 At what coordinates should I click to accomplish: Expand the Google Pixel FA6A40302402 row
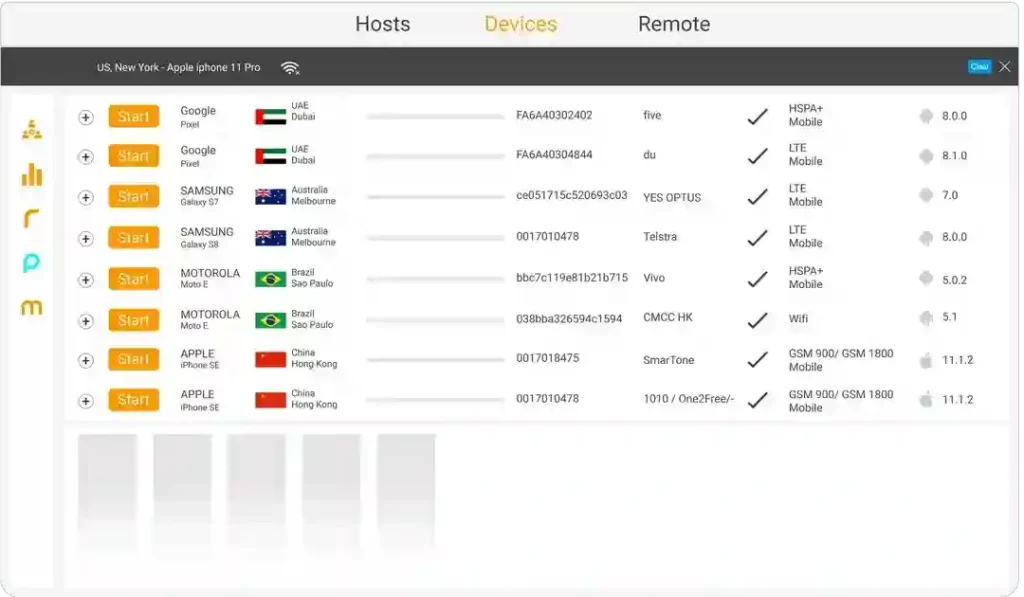[x=86, y=117]
